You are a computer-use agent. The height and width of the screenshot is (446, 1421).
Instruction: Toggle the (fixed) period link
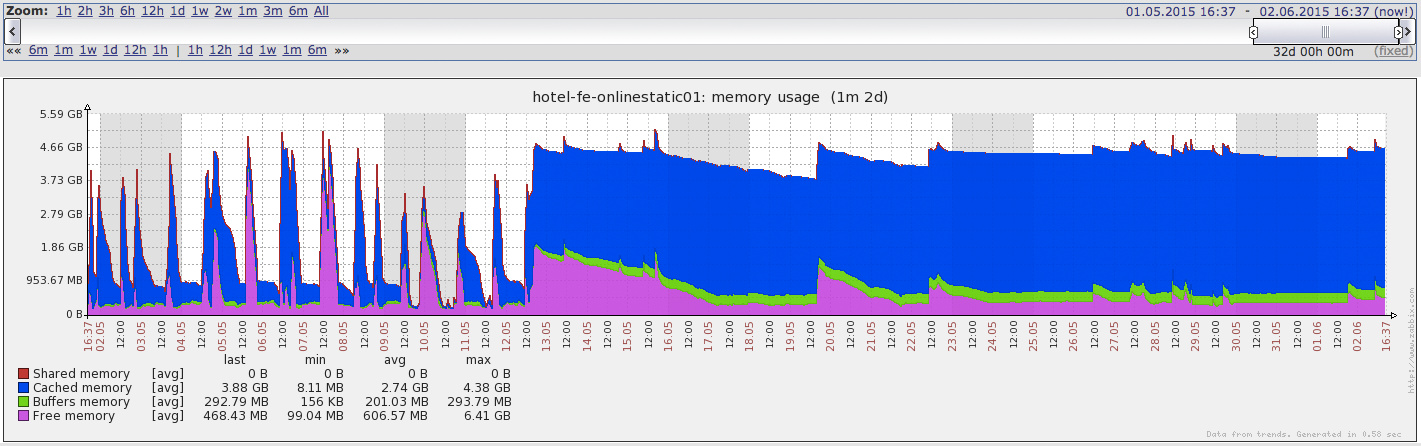pos(1394,51)
